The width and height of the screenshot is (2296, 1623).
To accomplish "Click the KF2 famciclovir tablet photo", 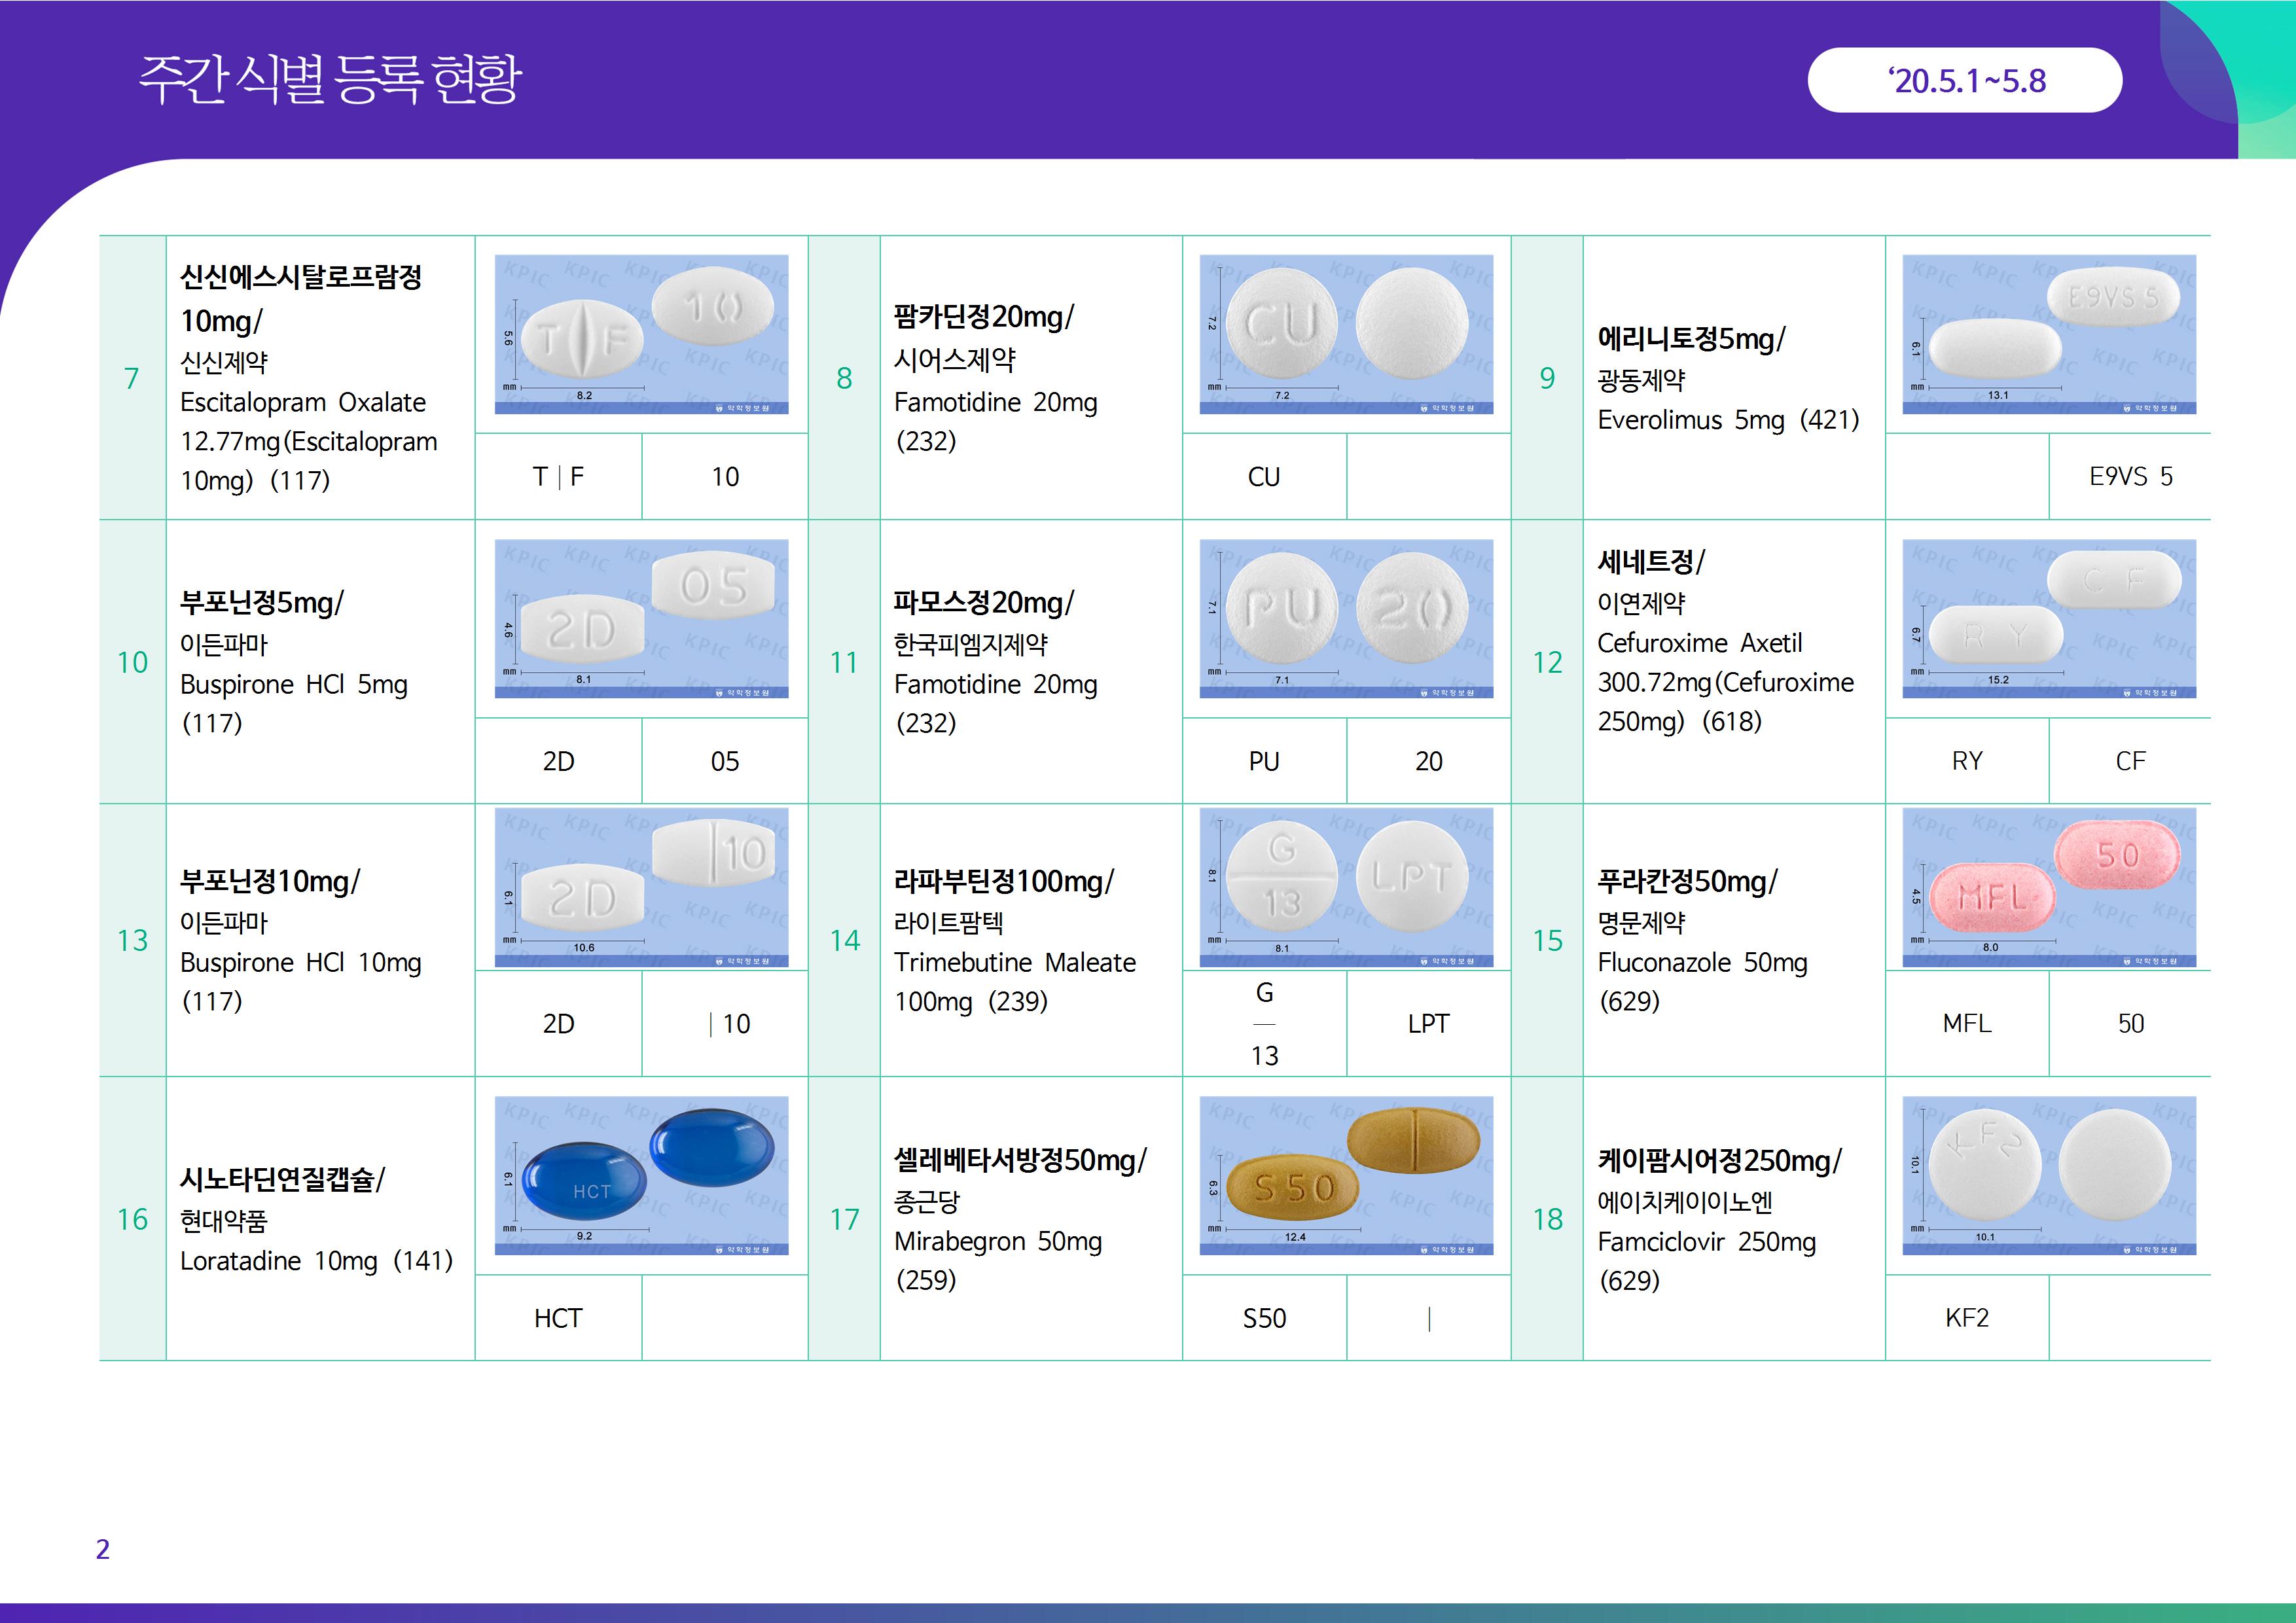I will coord(2048,1175).
